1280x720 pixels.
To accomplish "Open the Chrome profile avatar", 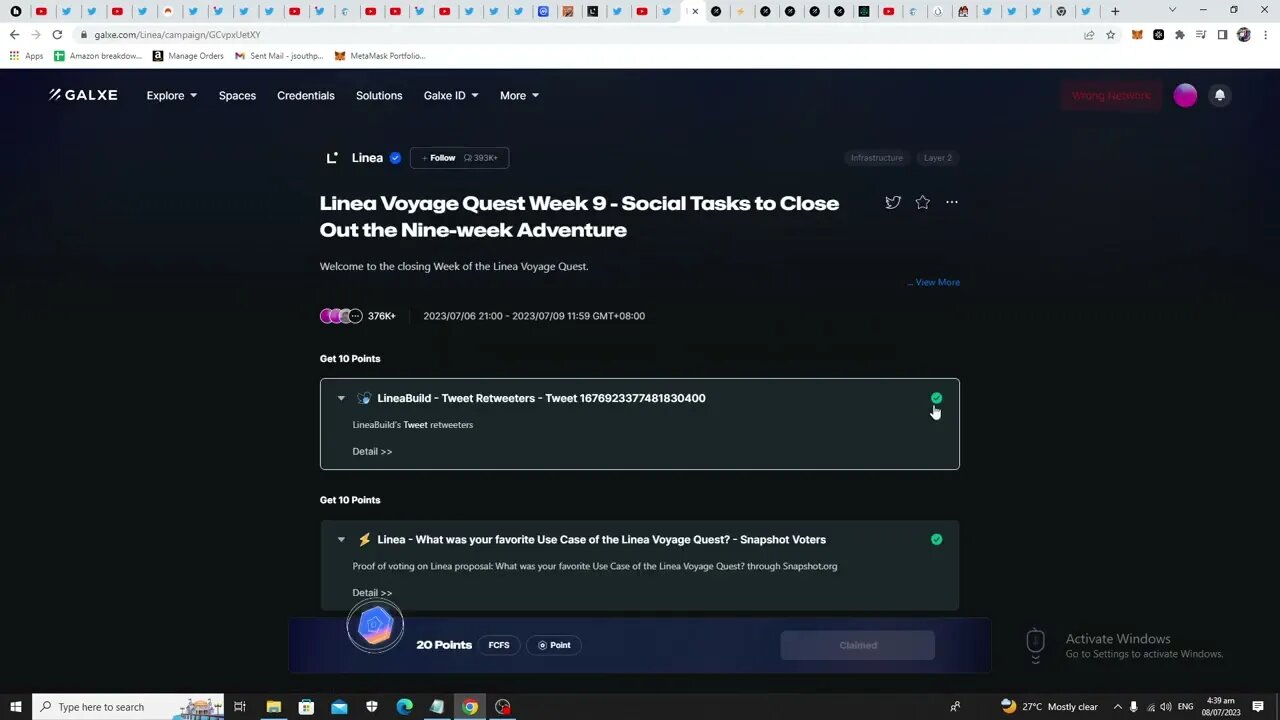I will [1243, 34].
